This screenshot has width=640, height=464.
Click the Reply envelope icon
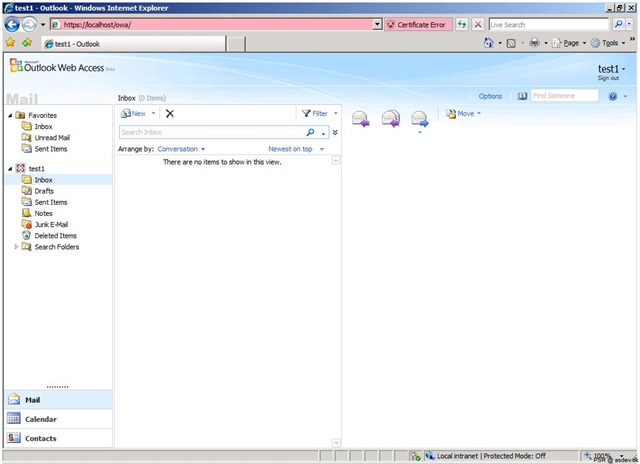pos(360,118)
